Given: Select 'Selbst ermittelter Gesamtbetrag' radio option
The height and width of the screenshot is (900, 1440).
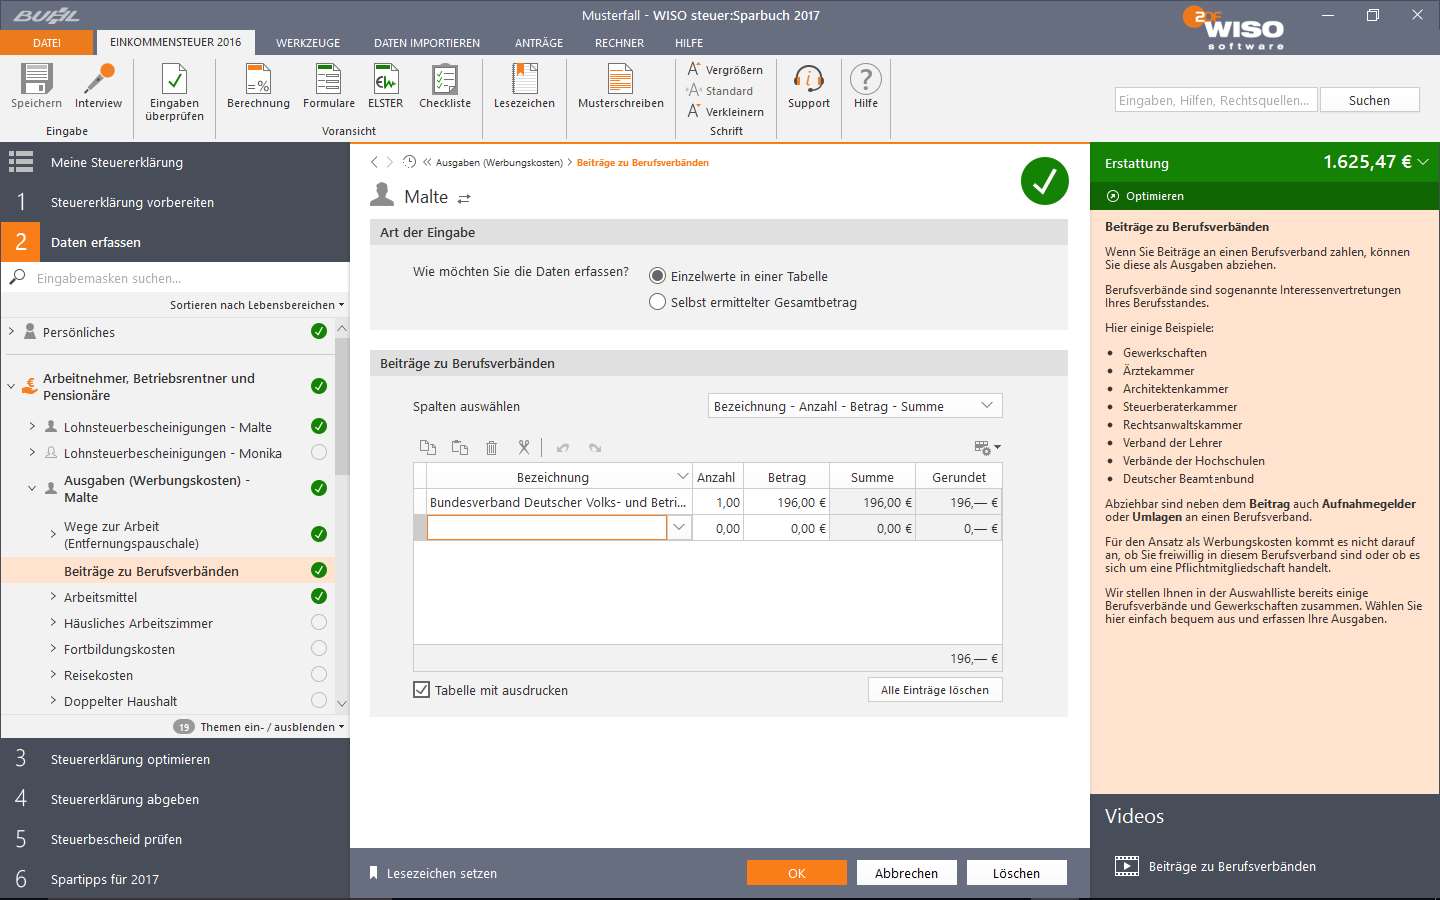Looking at the screenshot, I should point(657,302).
